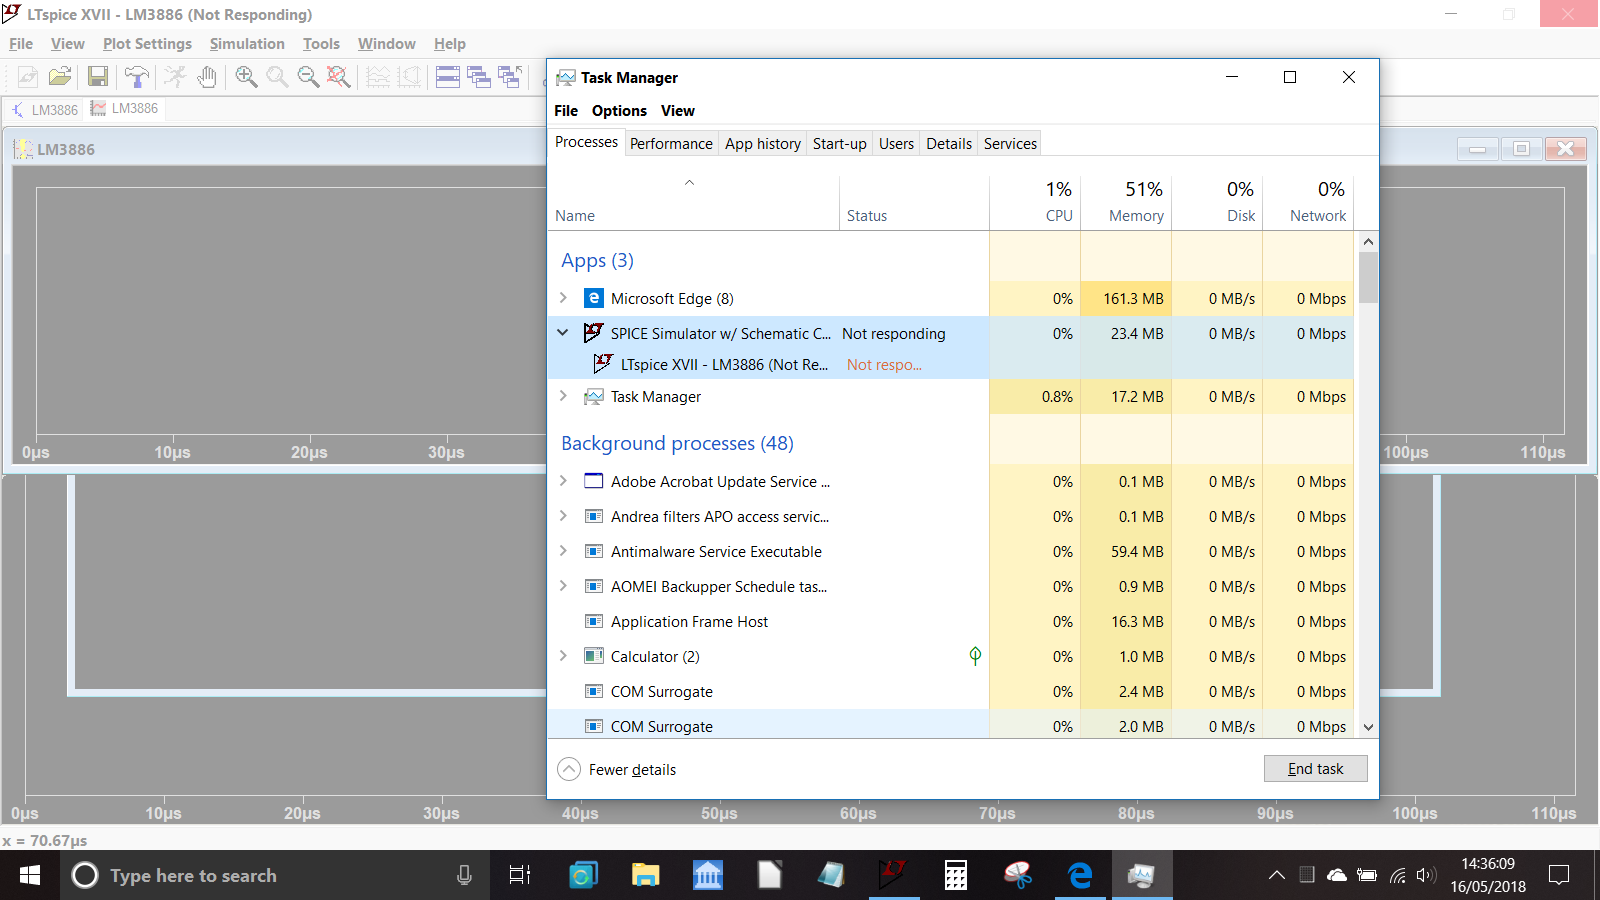Image resolution: width=1600 pixels, height=900 pixels.
Task: Expand AOMEI Backupper Schedule task row
Action: [563, 586]
